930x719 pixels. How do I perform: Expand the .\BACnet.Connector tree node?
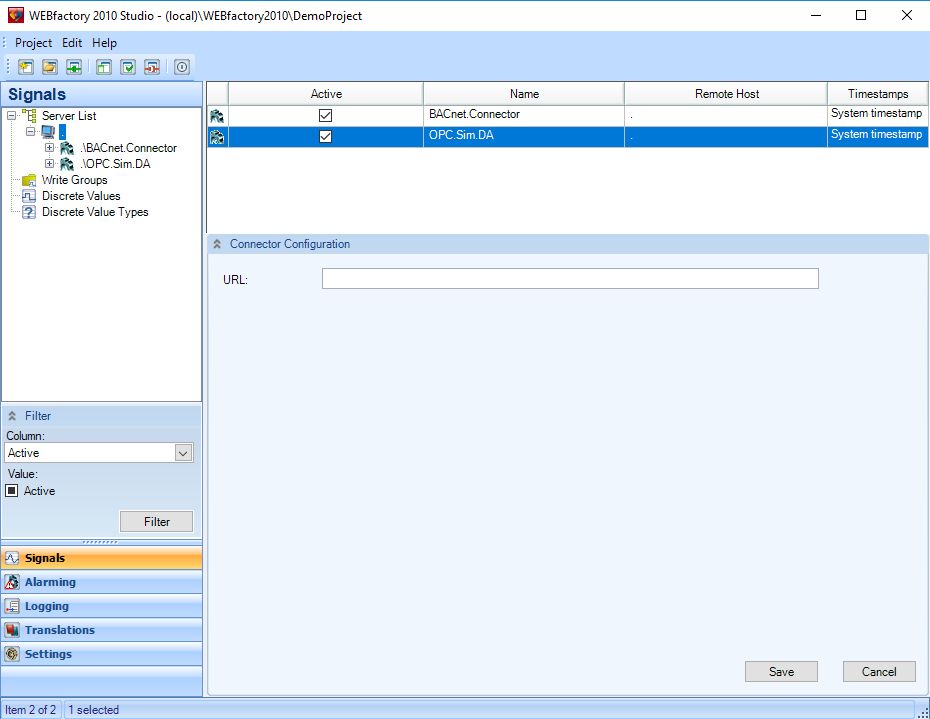(x=50, y=148)
